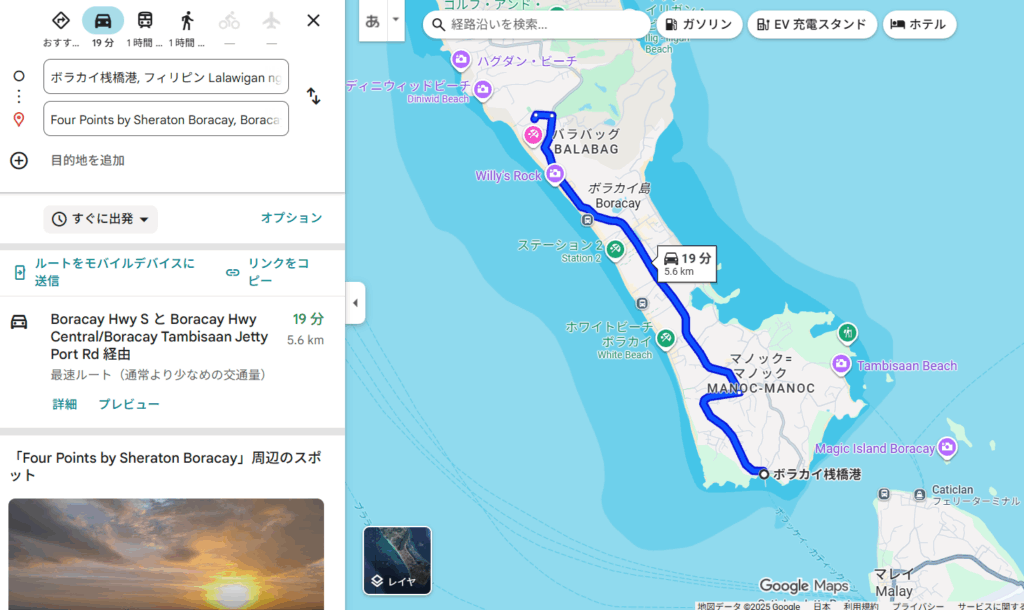Toggle the EV 充電スタンド filter chip
1024x610 pixels.
coord(812,25)
